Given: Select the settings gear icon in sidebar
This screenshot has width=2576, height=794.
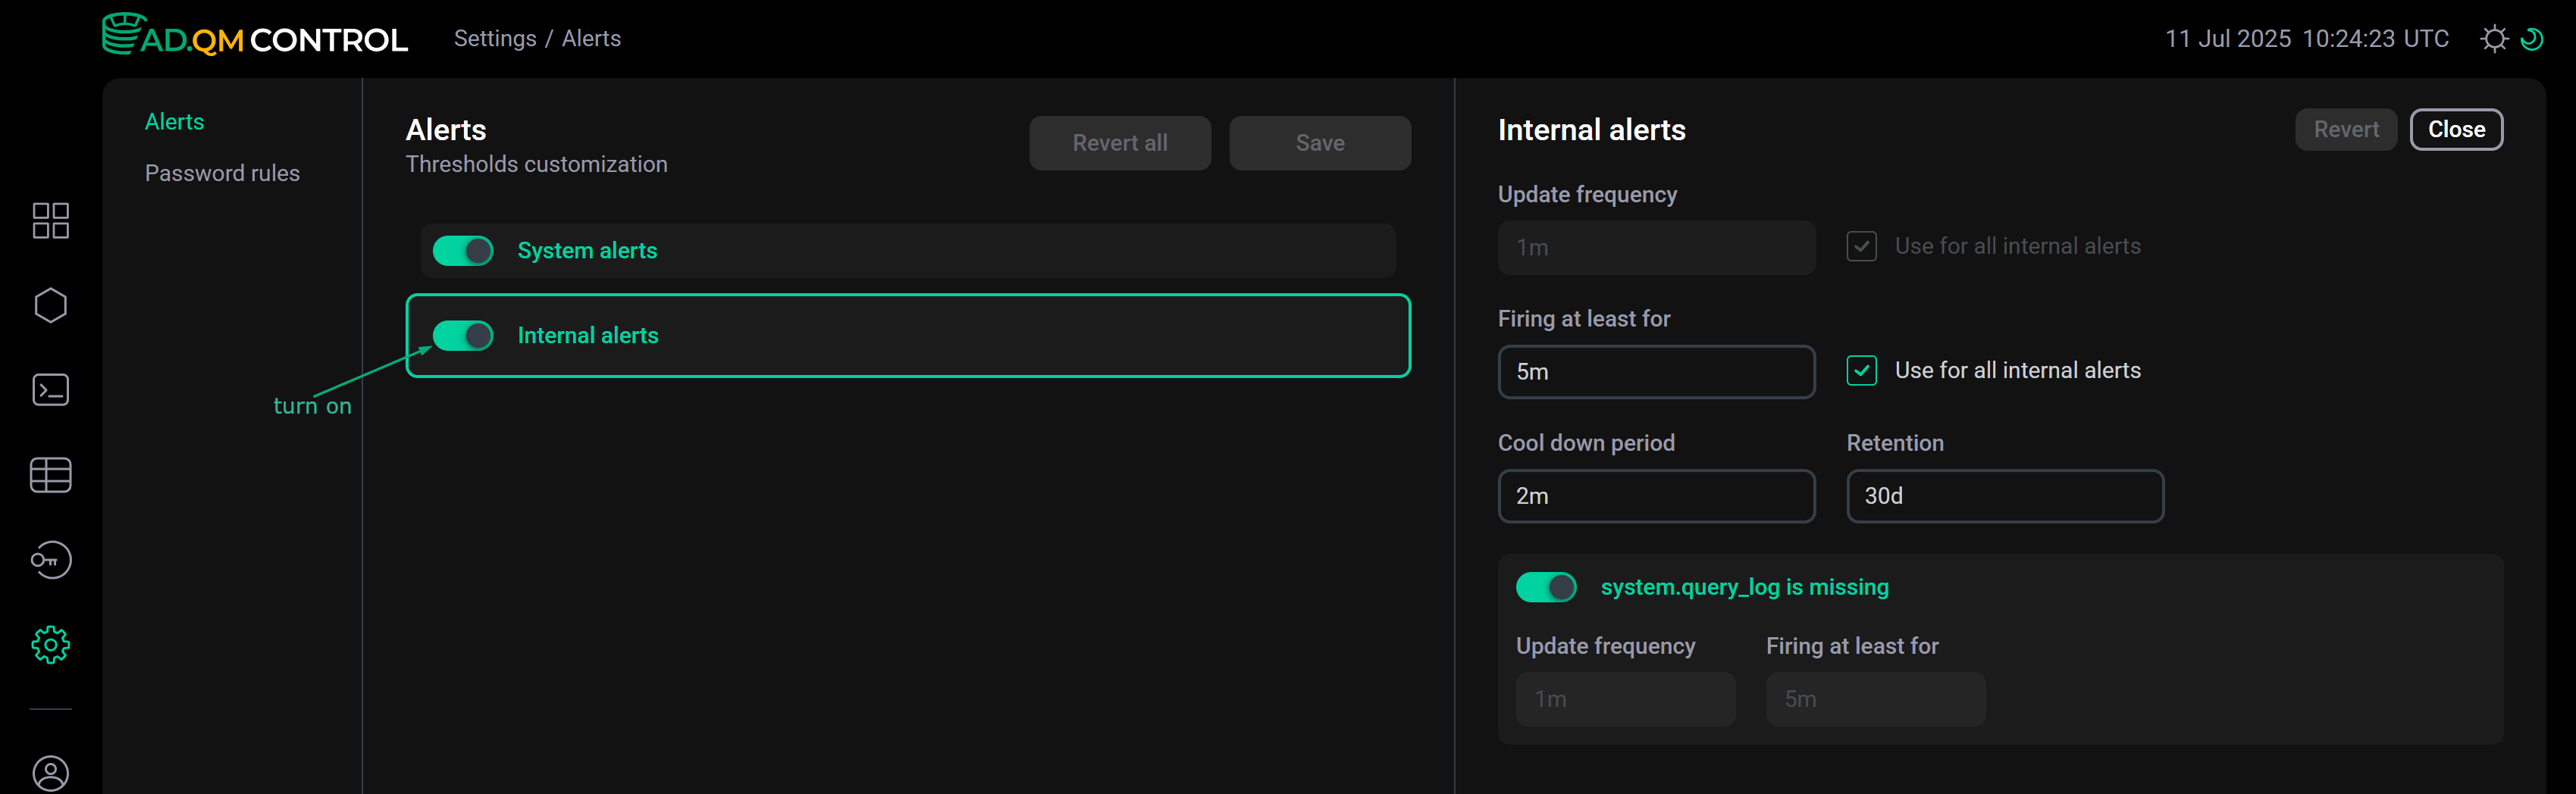Looking at the screenshot, I should coord(50,644).
